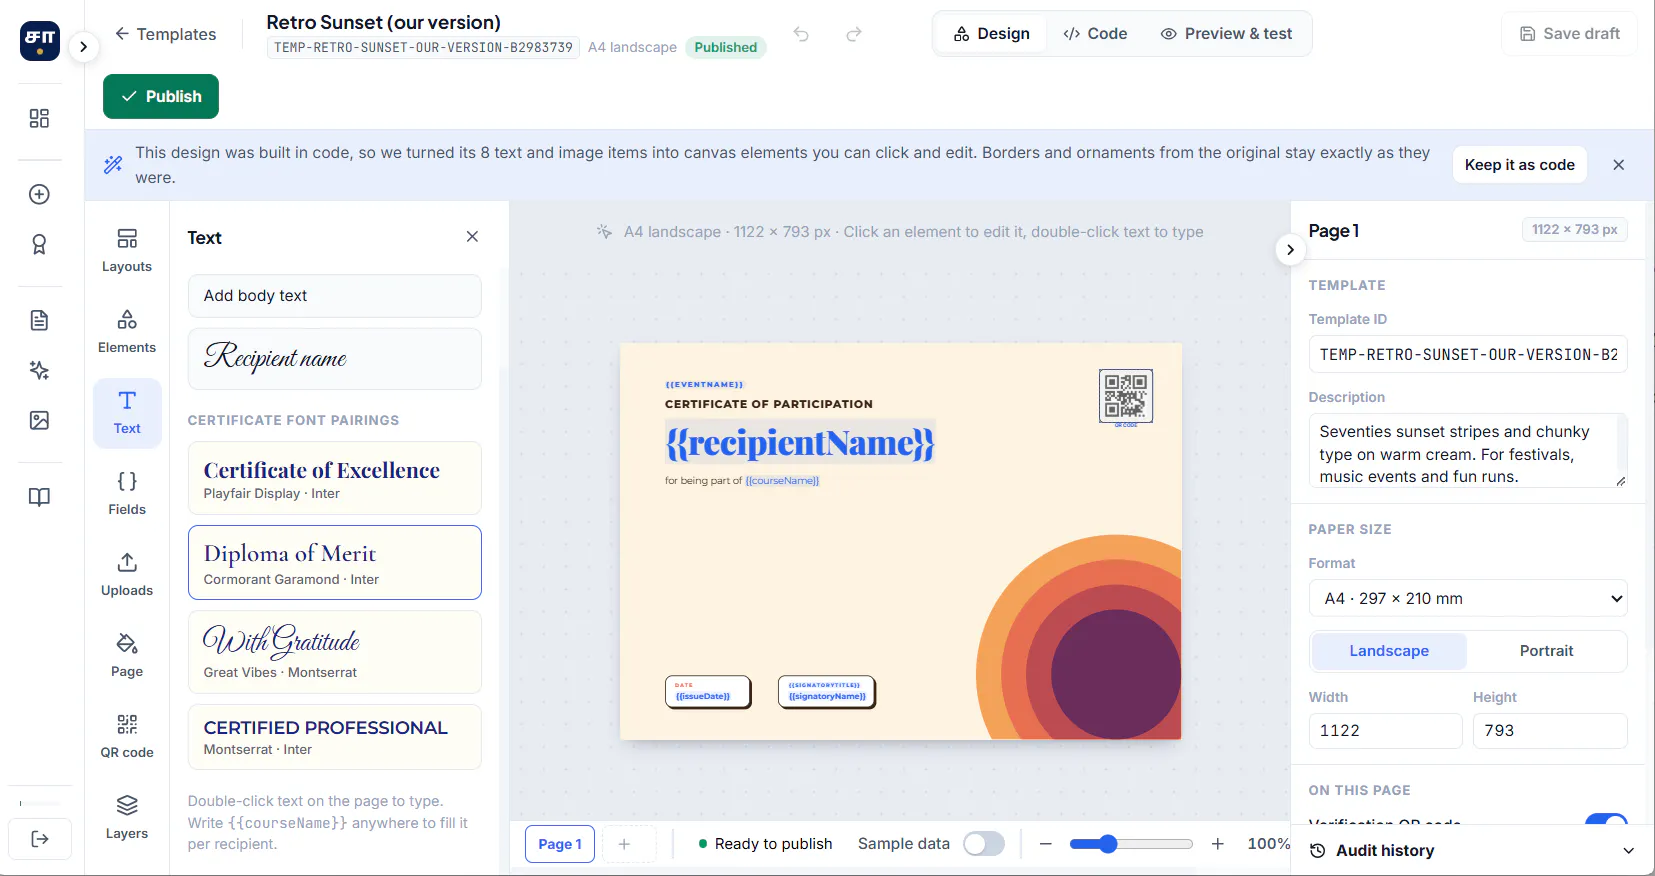
Task: Select Landscape orientation
Action: click(1389, 651)
